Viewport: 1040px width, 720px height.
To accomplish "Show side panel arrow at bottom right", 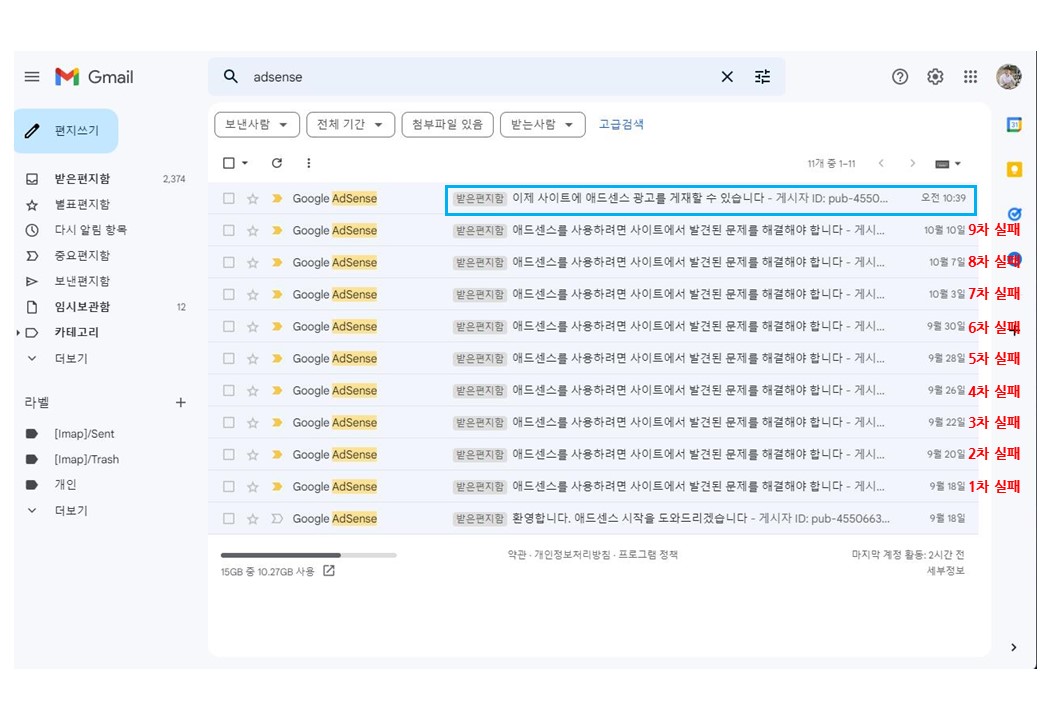I will [1013, 647].
